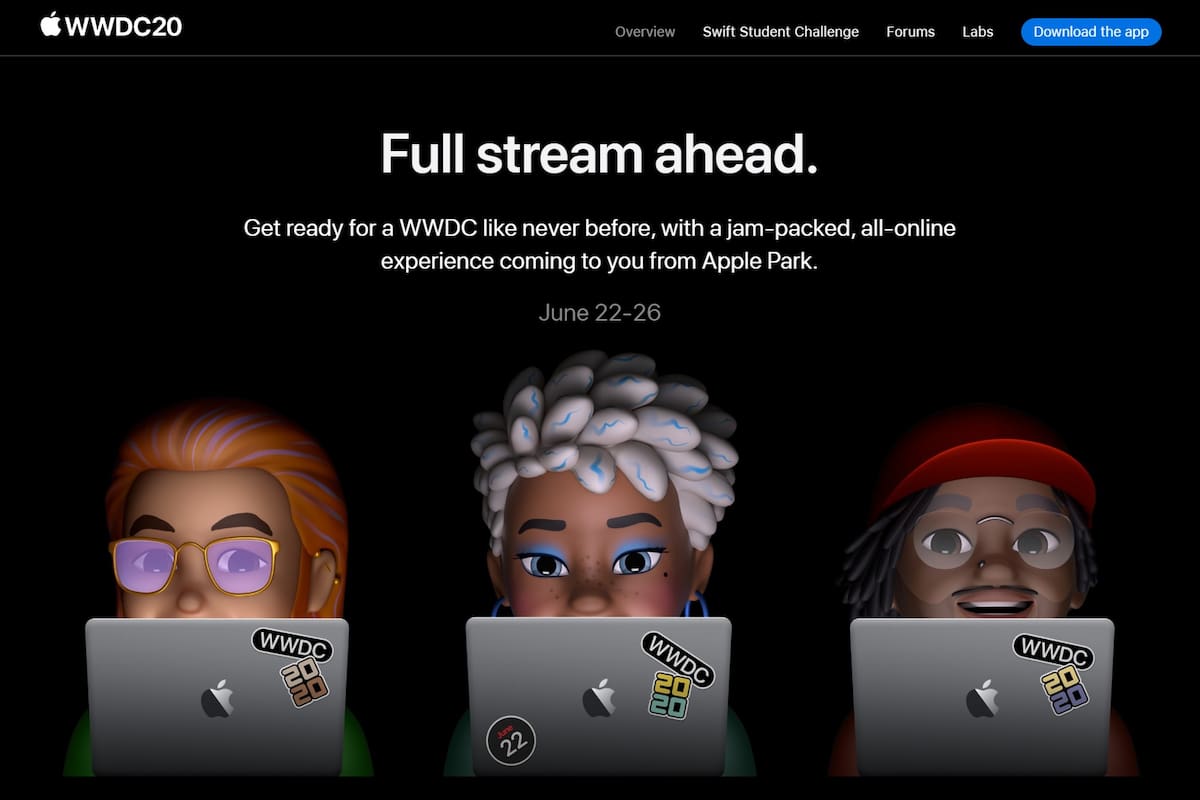The height and width of the screenshot is (800, 1200).
Task: Click the jam-packed experience description text
Action: pos(600,244)
